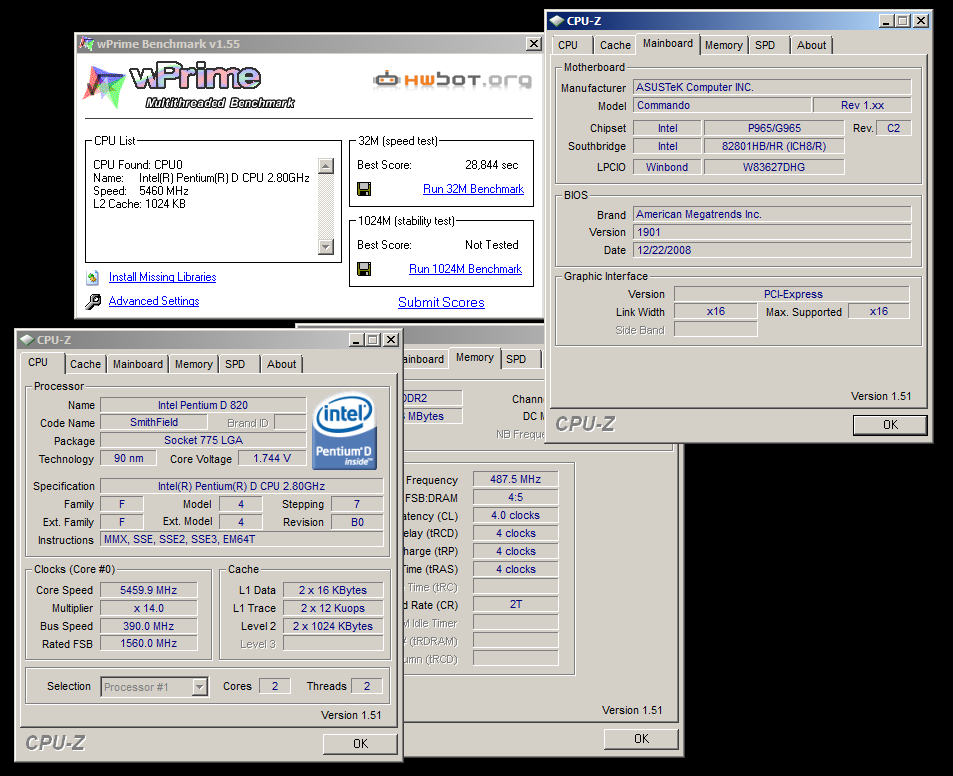Click the FSB:DRAM 4:5 value
This screenshot has height=776, width=953.
coord(515,497)
